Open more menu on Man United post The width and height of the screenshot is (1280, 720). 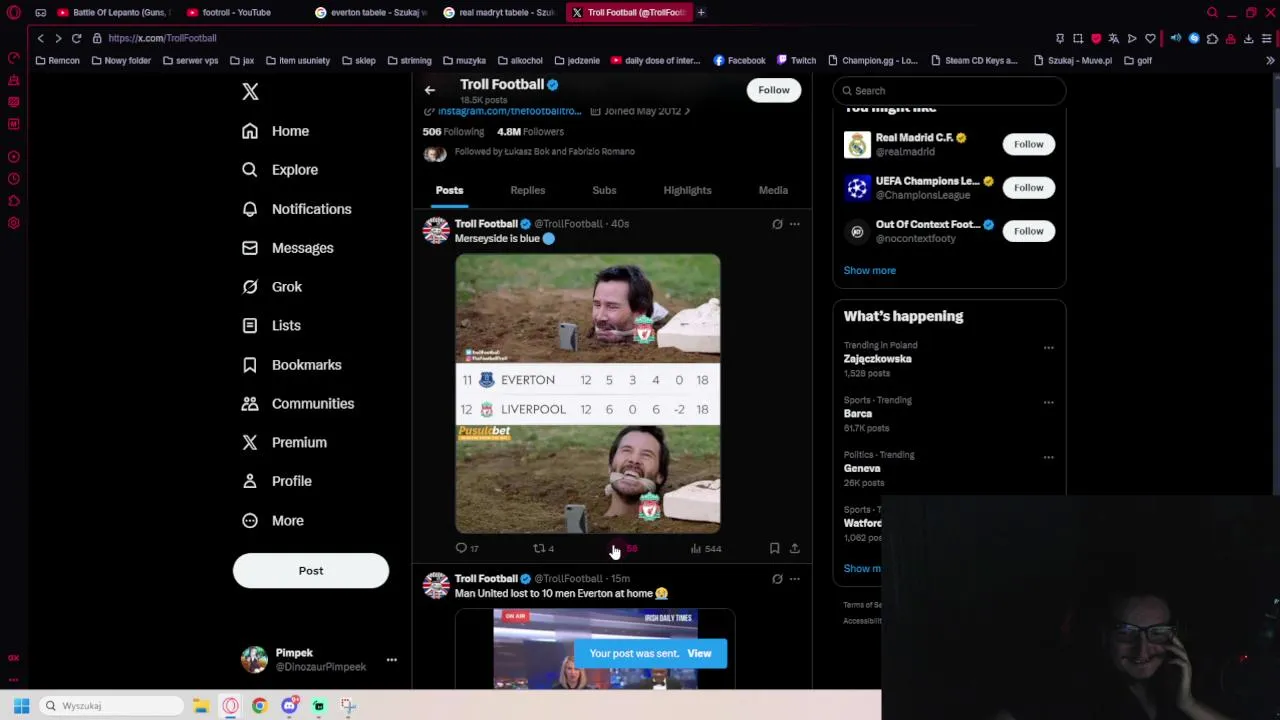point(795,579)
